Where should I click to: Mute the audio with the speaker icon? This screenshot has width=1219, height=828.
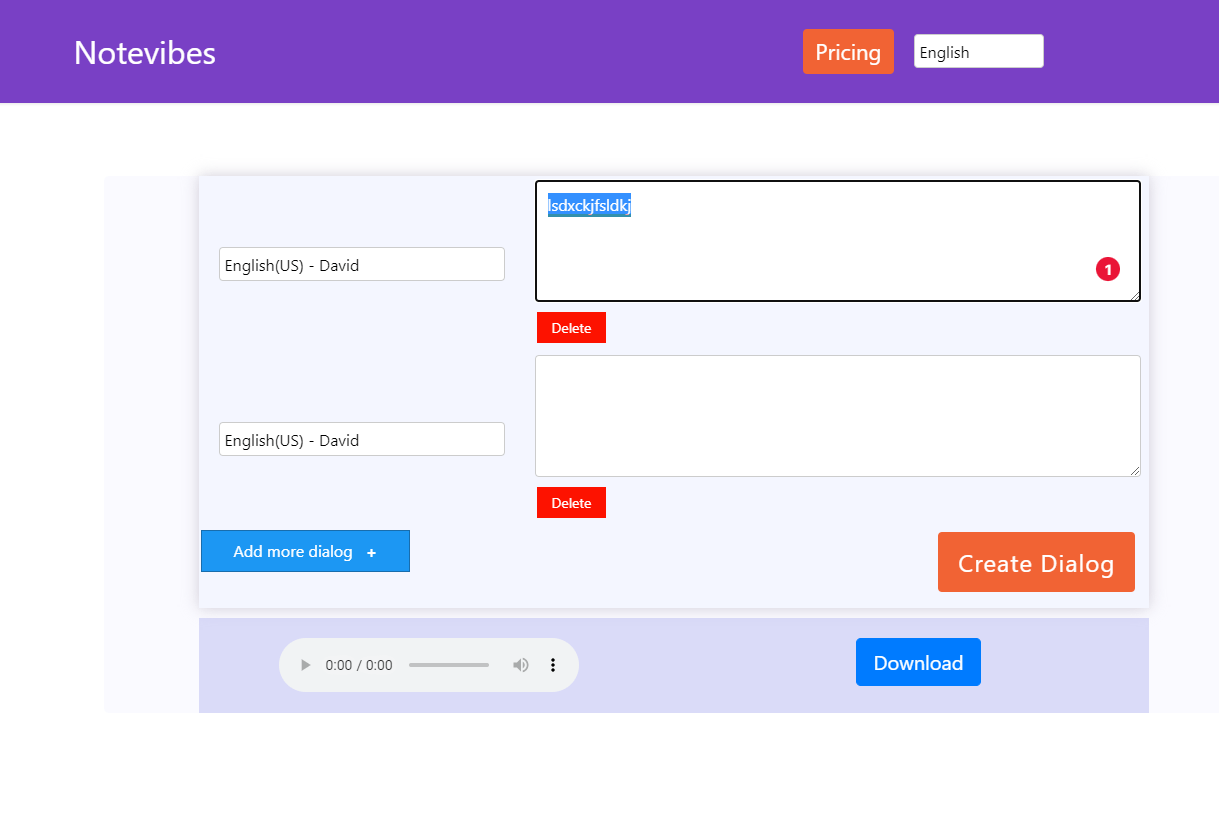[521, 664]
